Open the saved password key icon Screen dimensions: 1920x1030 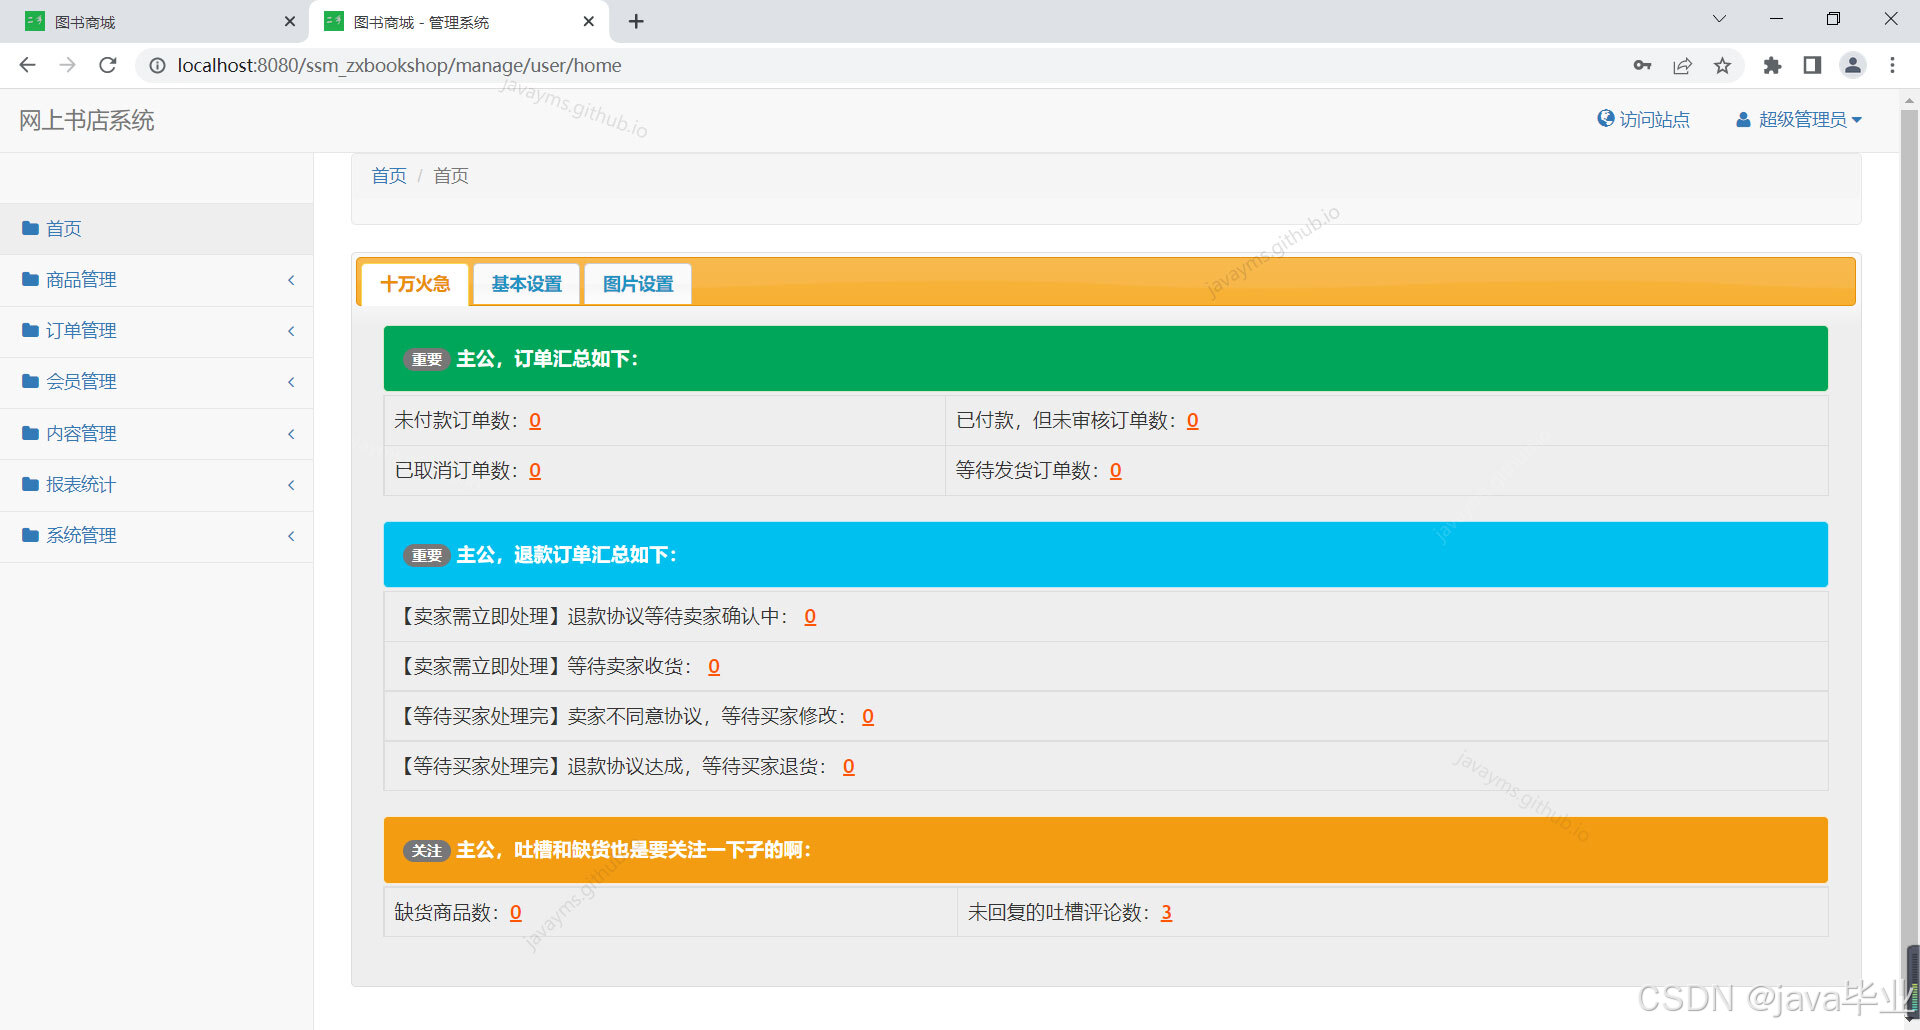1642,65
